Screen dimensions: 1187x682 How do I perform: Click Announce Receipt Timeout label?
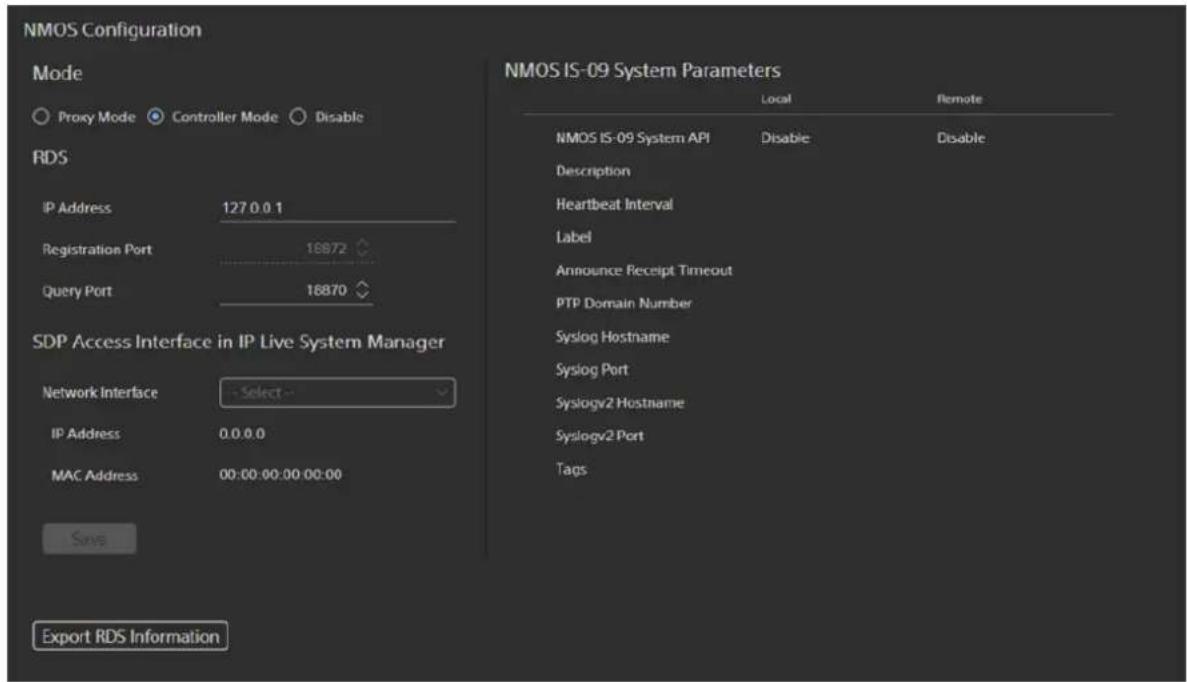click(644, 270)
